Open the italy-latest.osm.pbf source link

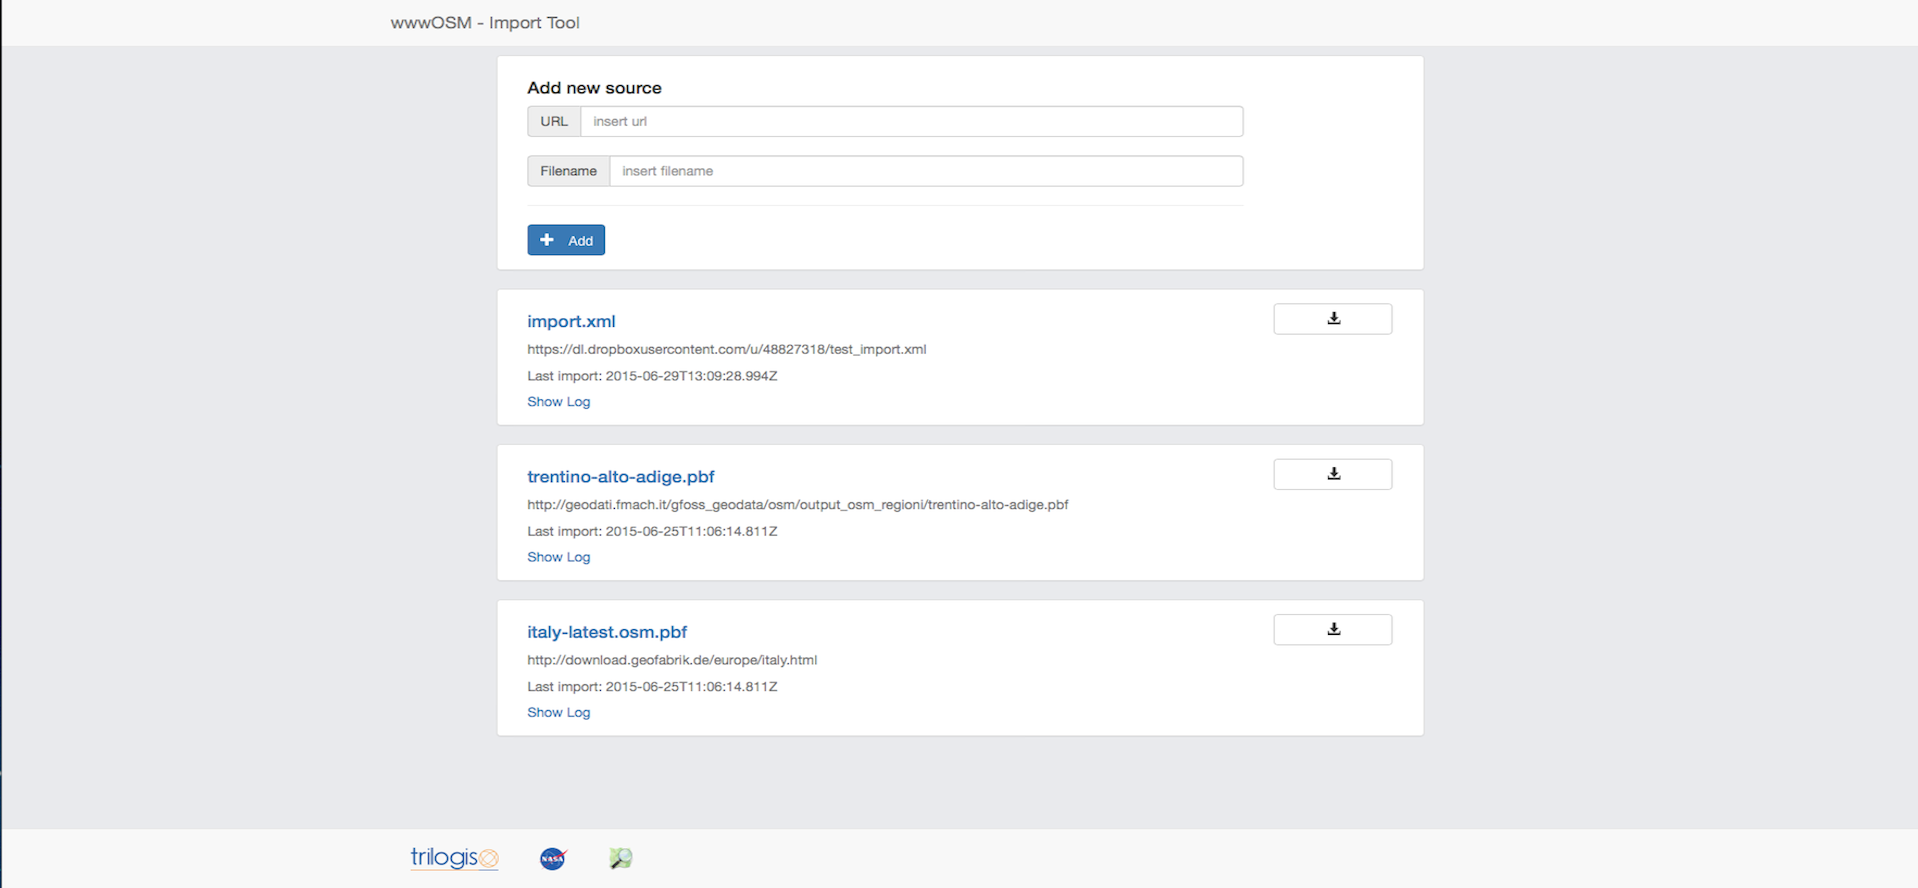click(607, 632)
